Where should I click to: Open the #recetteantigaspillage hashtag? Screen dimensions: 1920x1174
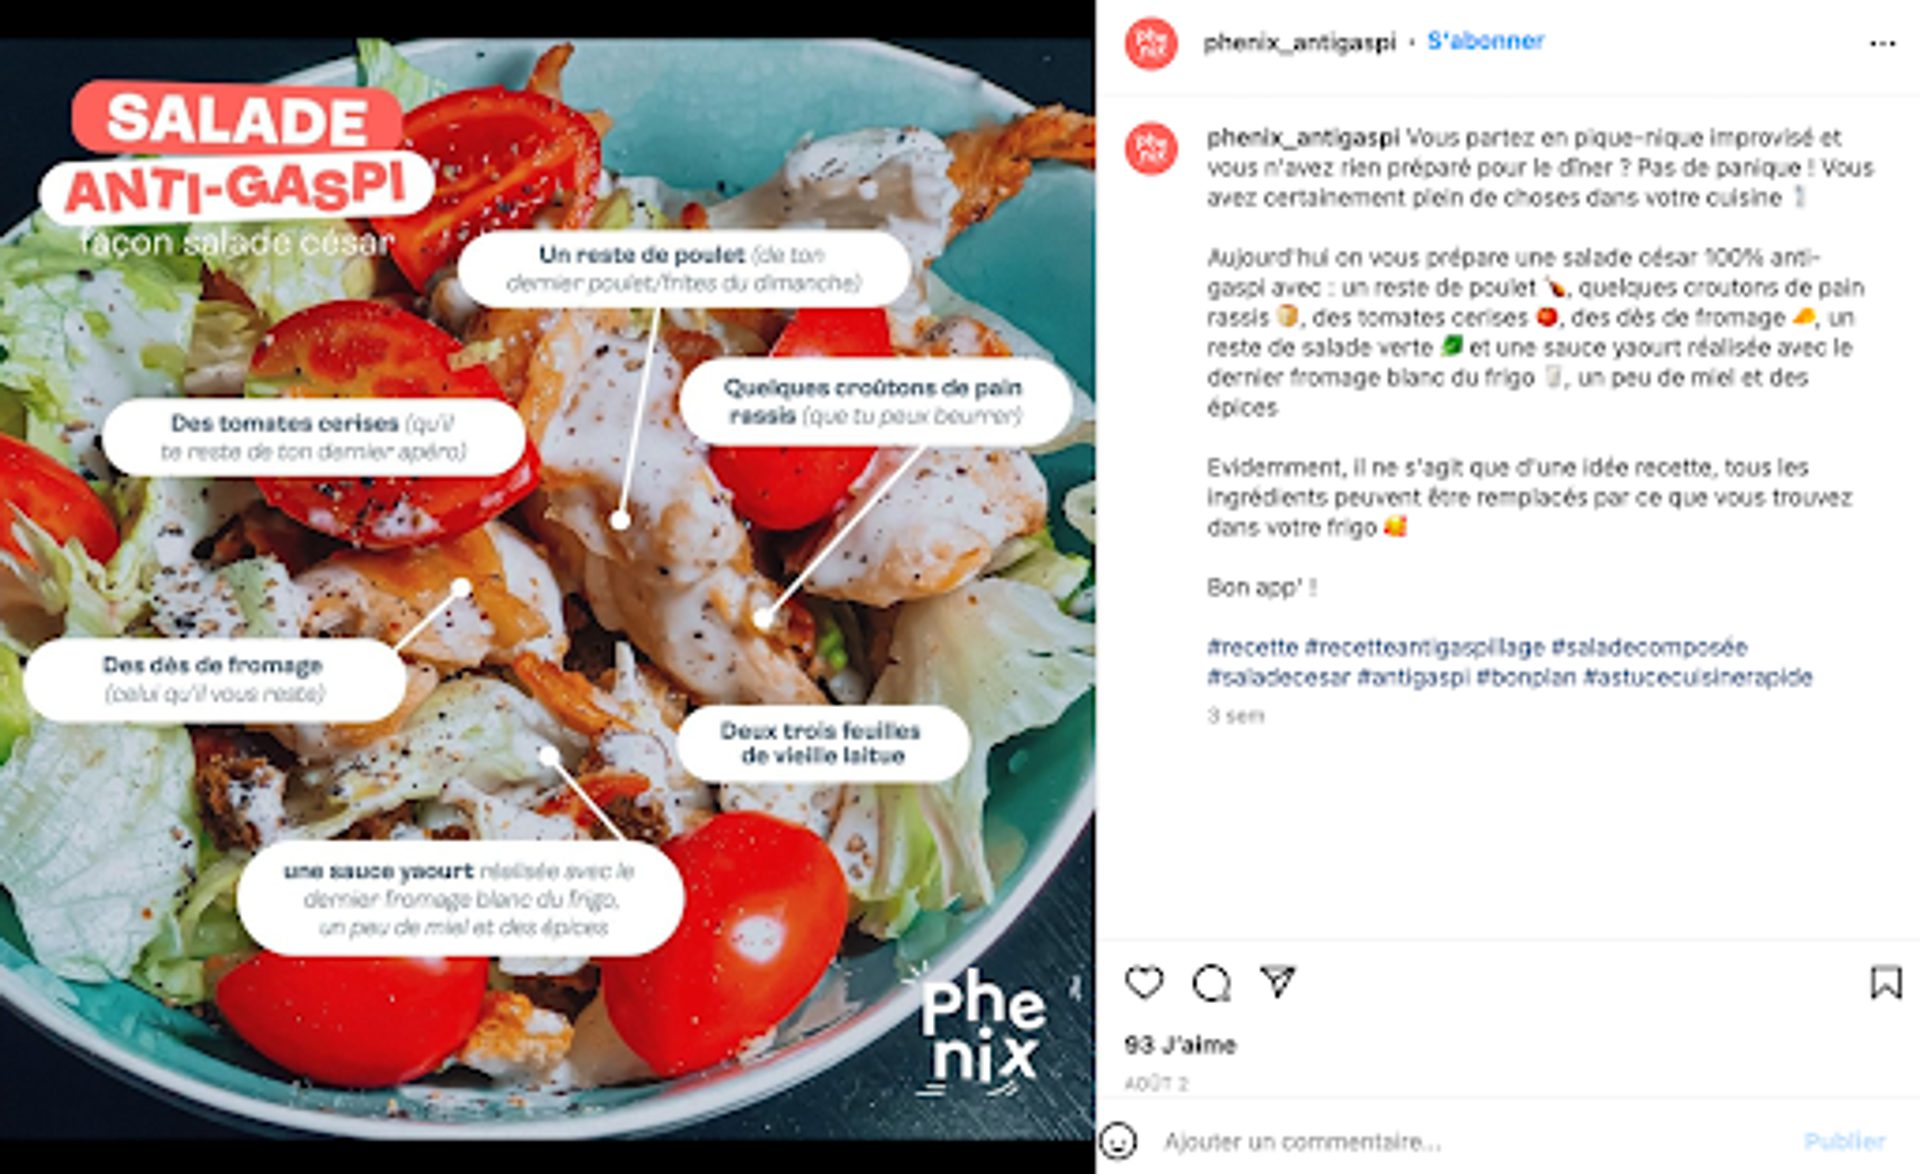click(x=1424, y=647)
